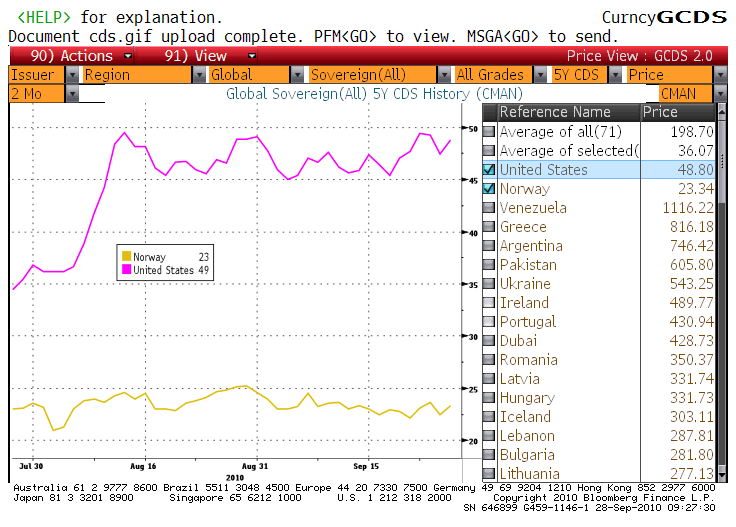Check the Greece checkbox

pyautogui.click(x=489, y=227)
